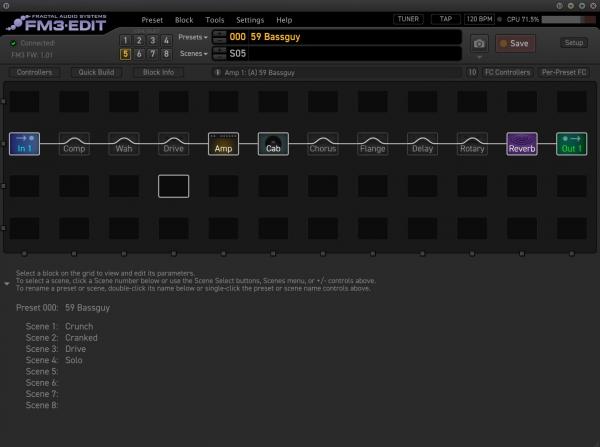Select the Wah block on the grid
The width and height of the screenshot is (600, 447).
pos(124,144)
